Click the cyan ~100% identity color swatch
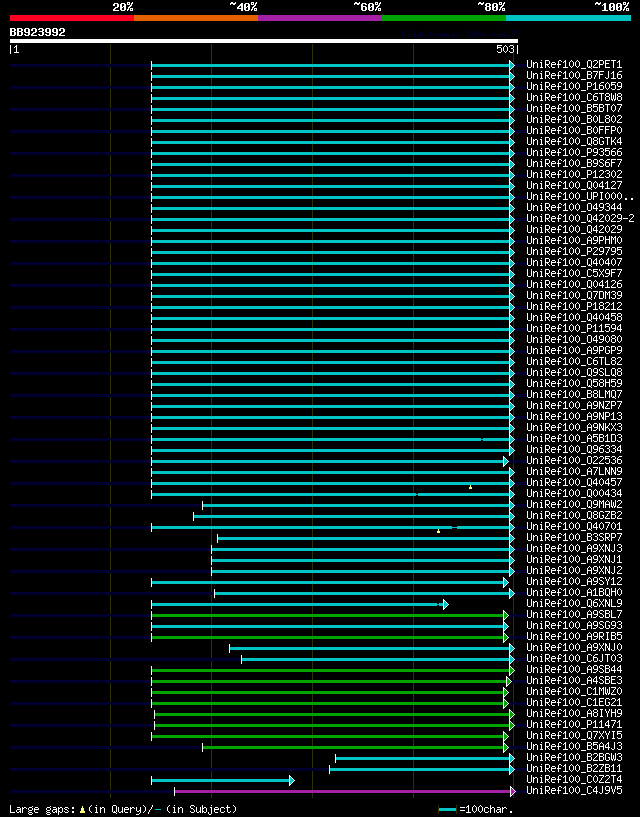Viewport: 640px width, 817px height. 568,18
